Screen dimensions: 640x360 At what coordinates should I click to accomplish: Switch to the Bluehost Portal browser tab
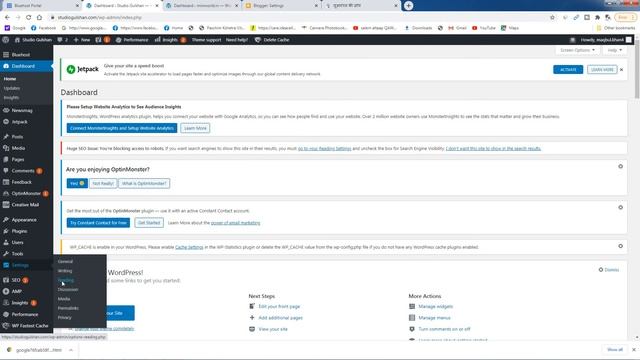[41, 6]
